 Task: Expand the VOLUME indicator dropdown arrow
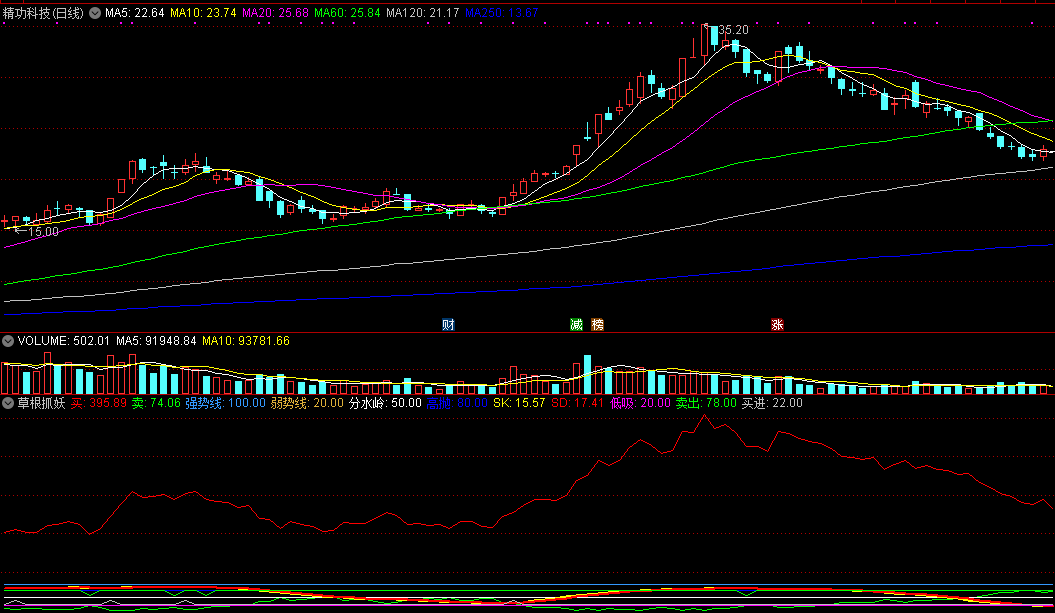(x=7, y=341)
